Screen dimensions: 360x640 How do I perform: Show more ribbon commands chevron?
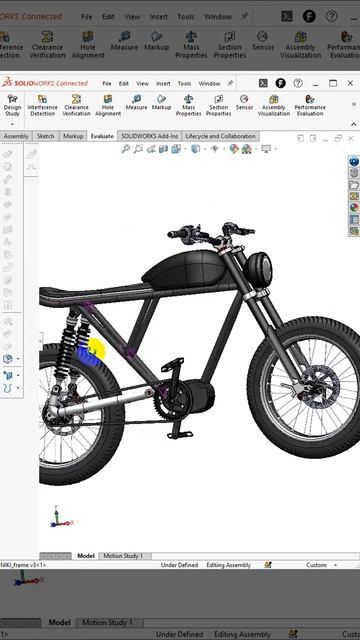coord(353,104)
